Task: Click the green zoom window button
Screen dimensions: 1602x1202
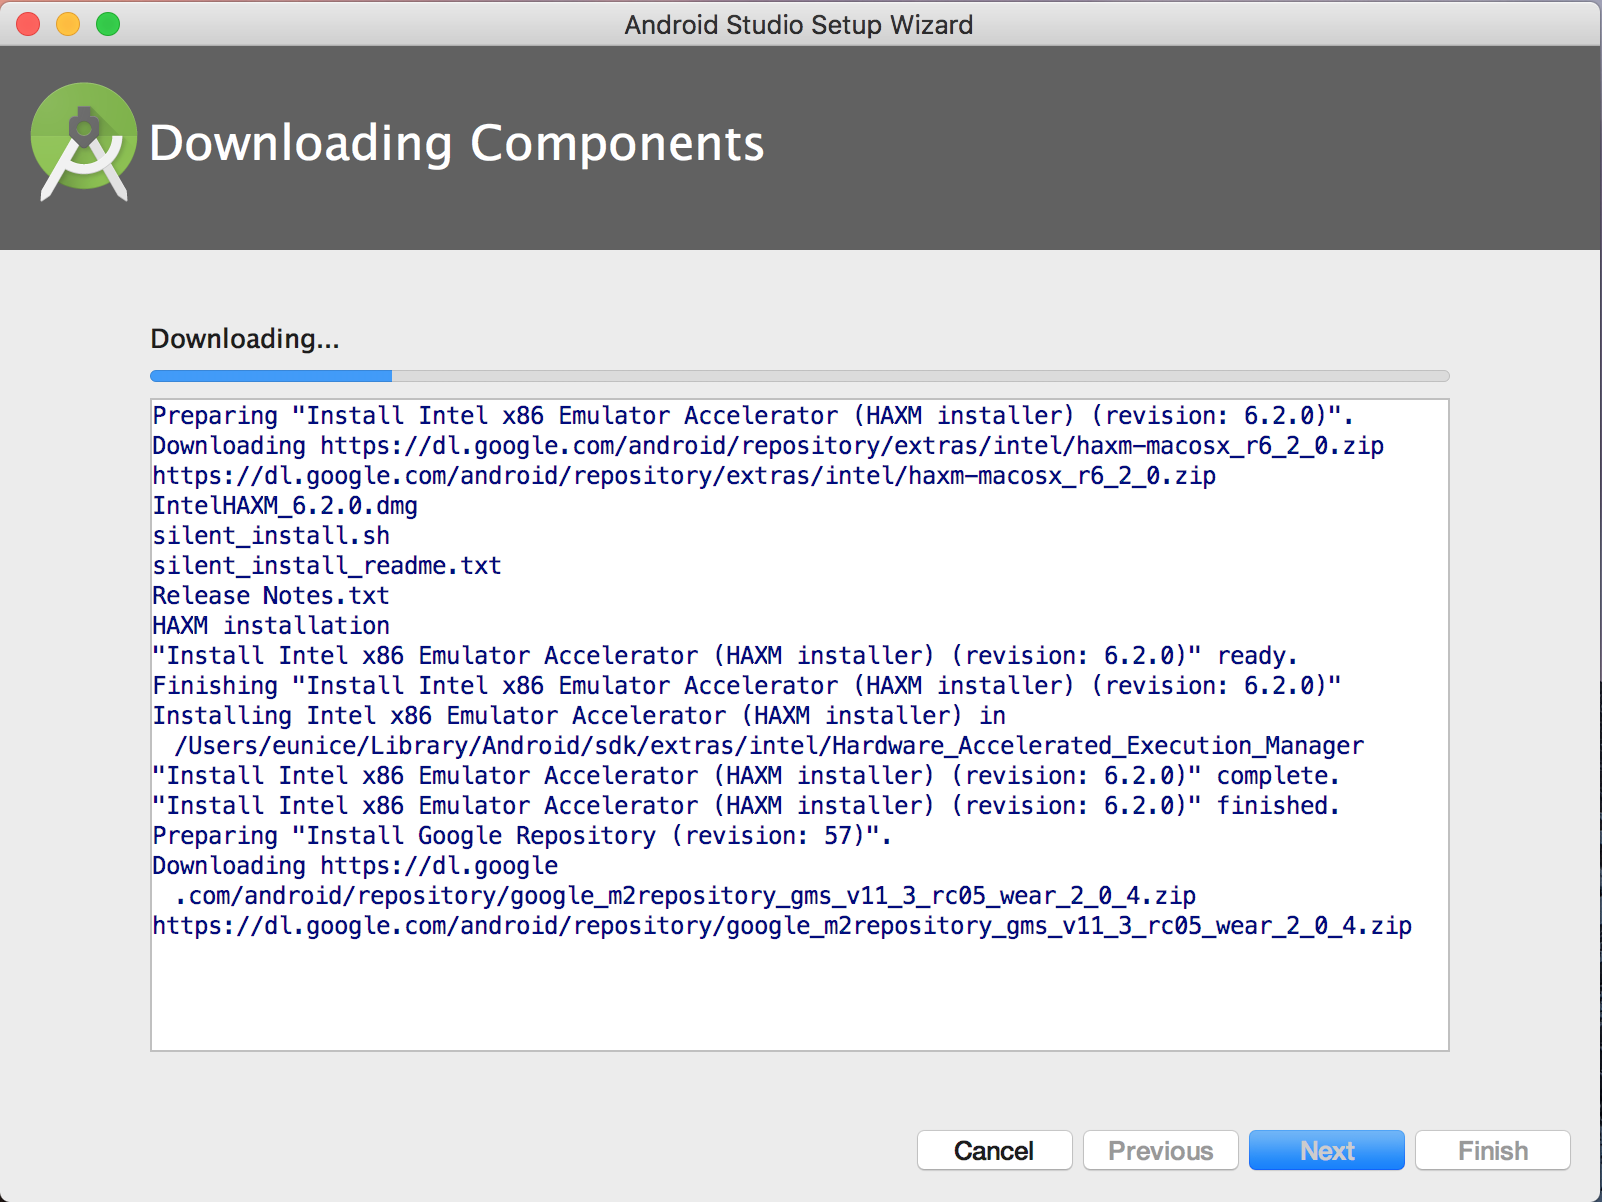Action: click(108, 24)
